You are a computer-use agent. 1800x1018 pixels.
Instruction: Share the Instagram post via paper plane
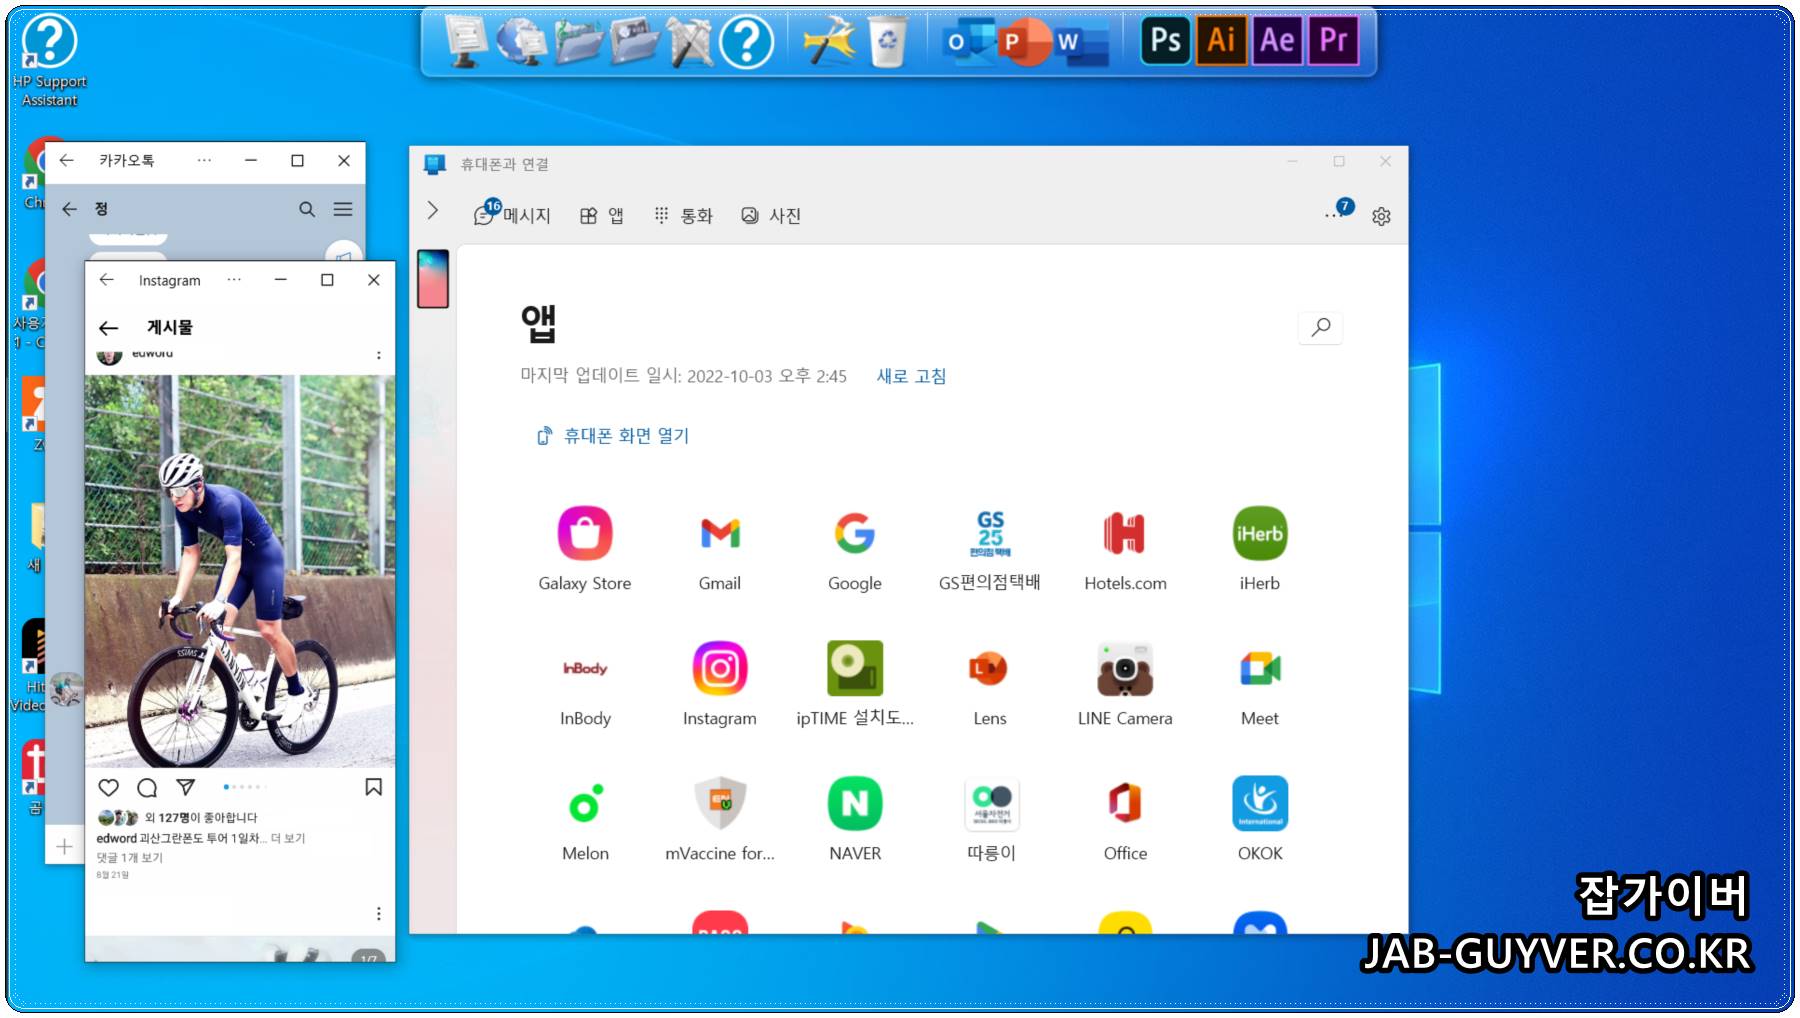click(x=185, y=788)
